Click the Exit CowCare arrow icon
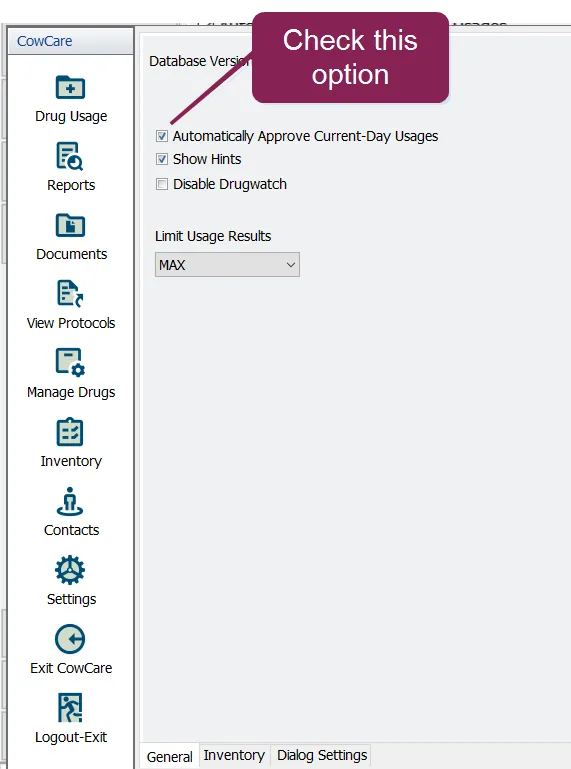The image size is (571, 769). point(70,639)
